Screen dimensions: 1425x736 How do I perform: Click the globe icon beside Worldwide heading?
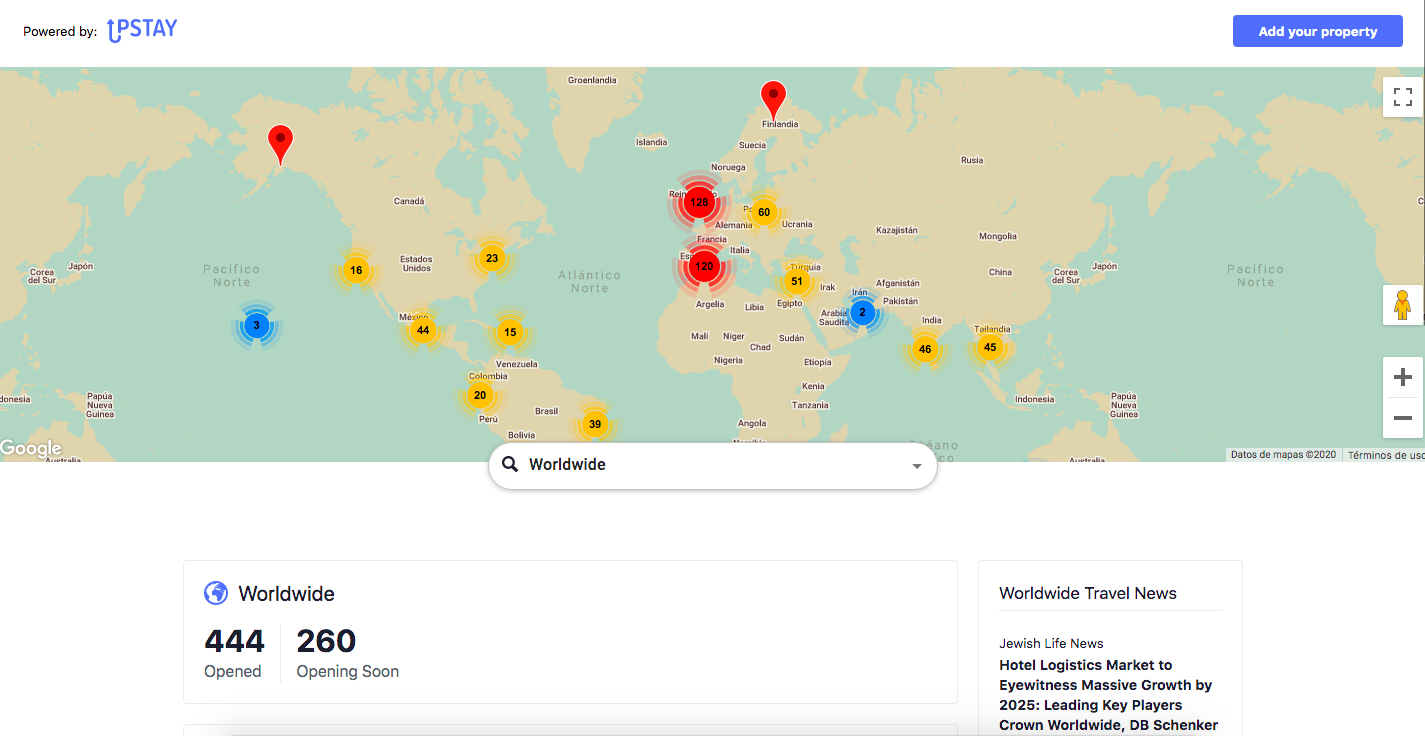pyautogui.click(x=216, y=593)
